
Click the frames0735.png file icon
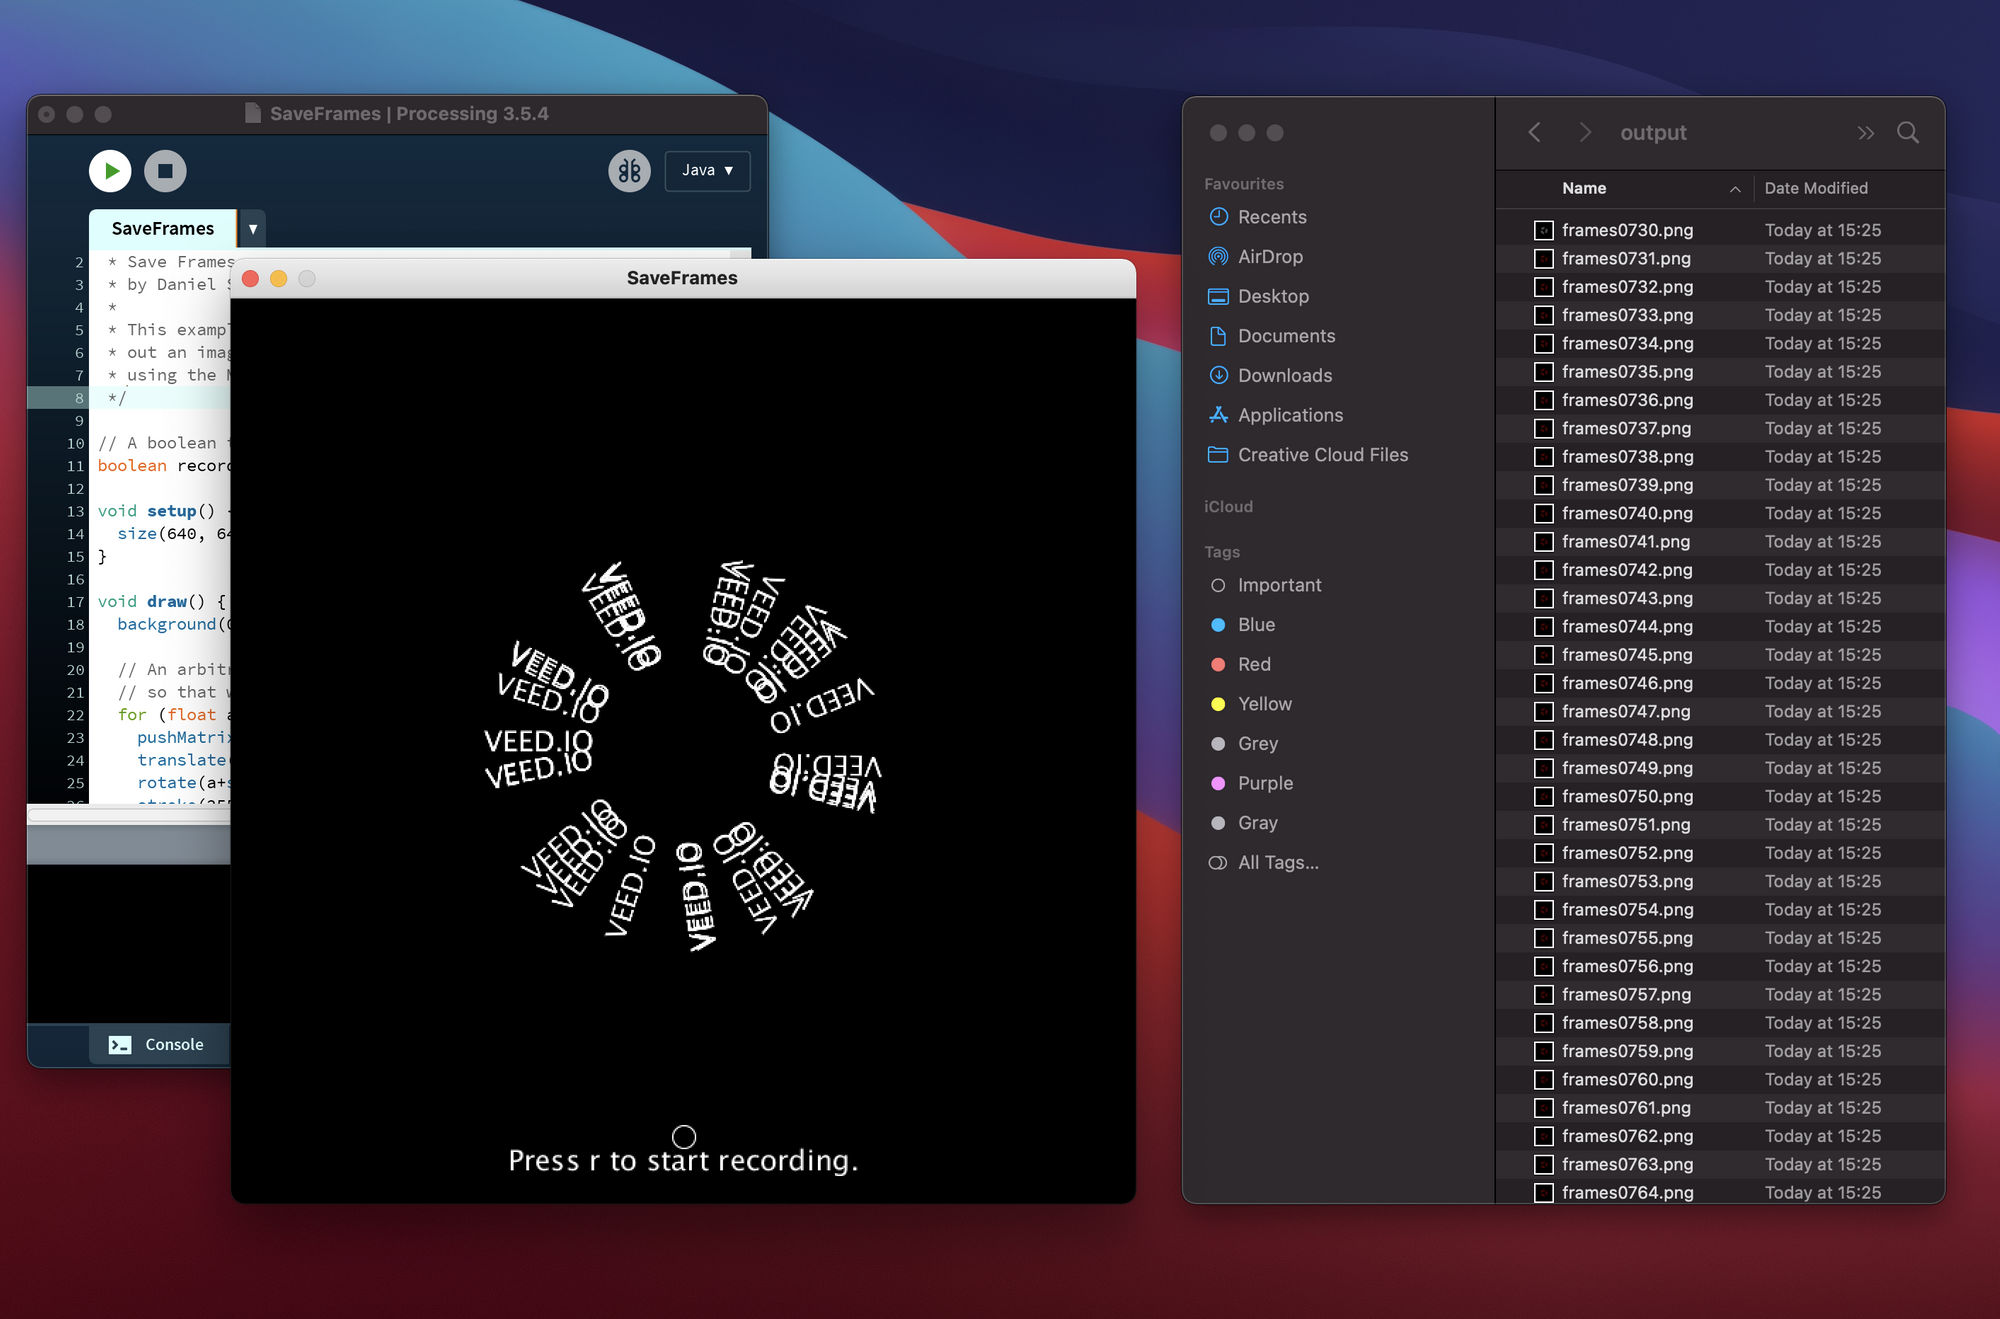pos(1544,372)
